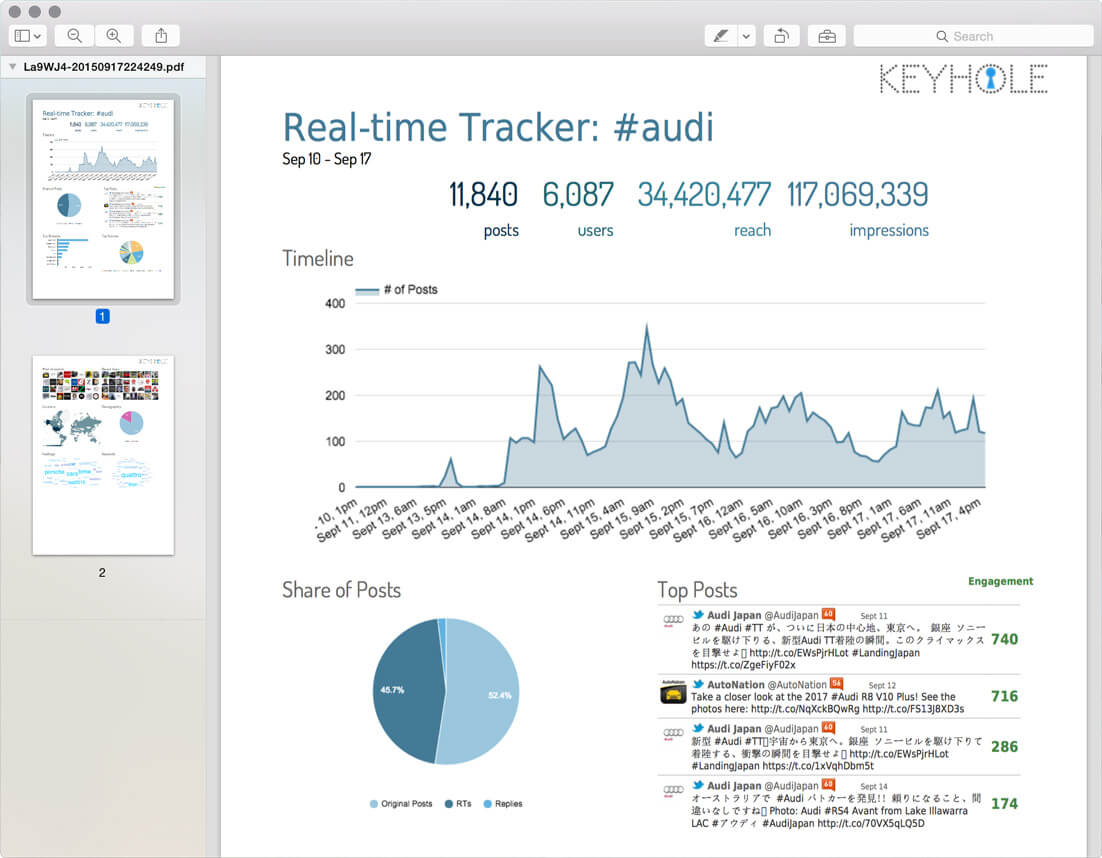
Task: Open the Share menu in the toolbar
Action: click(161, 36)
